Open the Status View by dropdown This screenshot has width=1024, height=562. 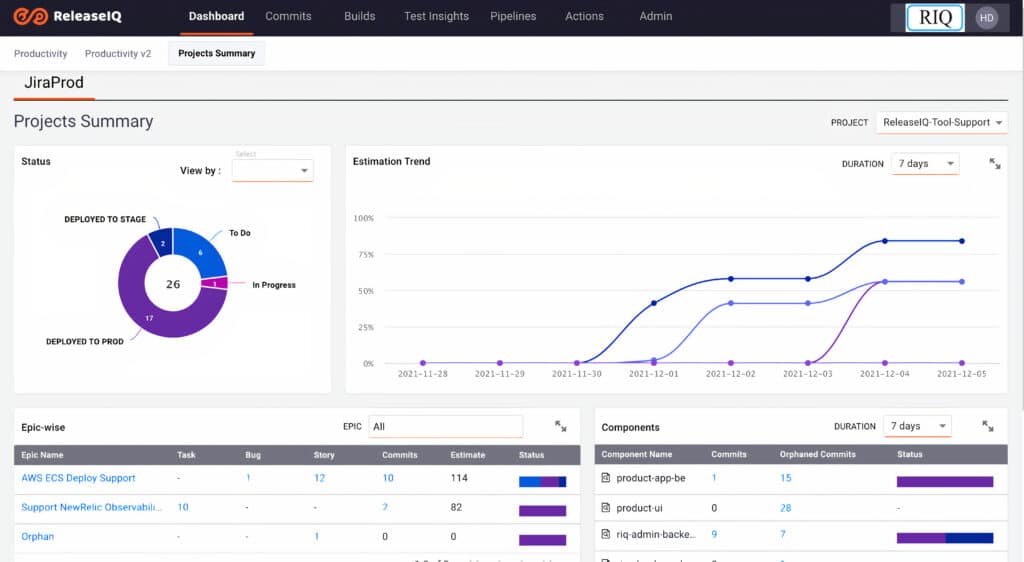point(272,170)
